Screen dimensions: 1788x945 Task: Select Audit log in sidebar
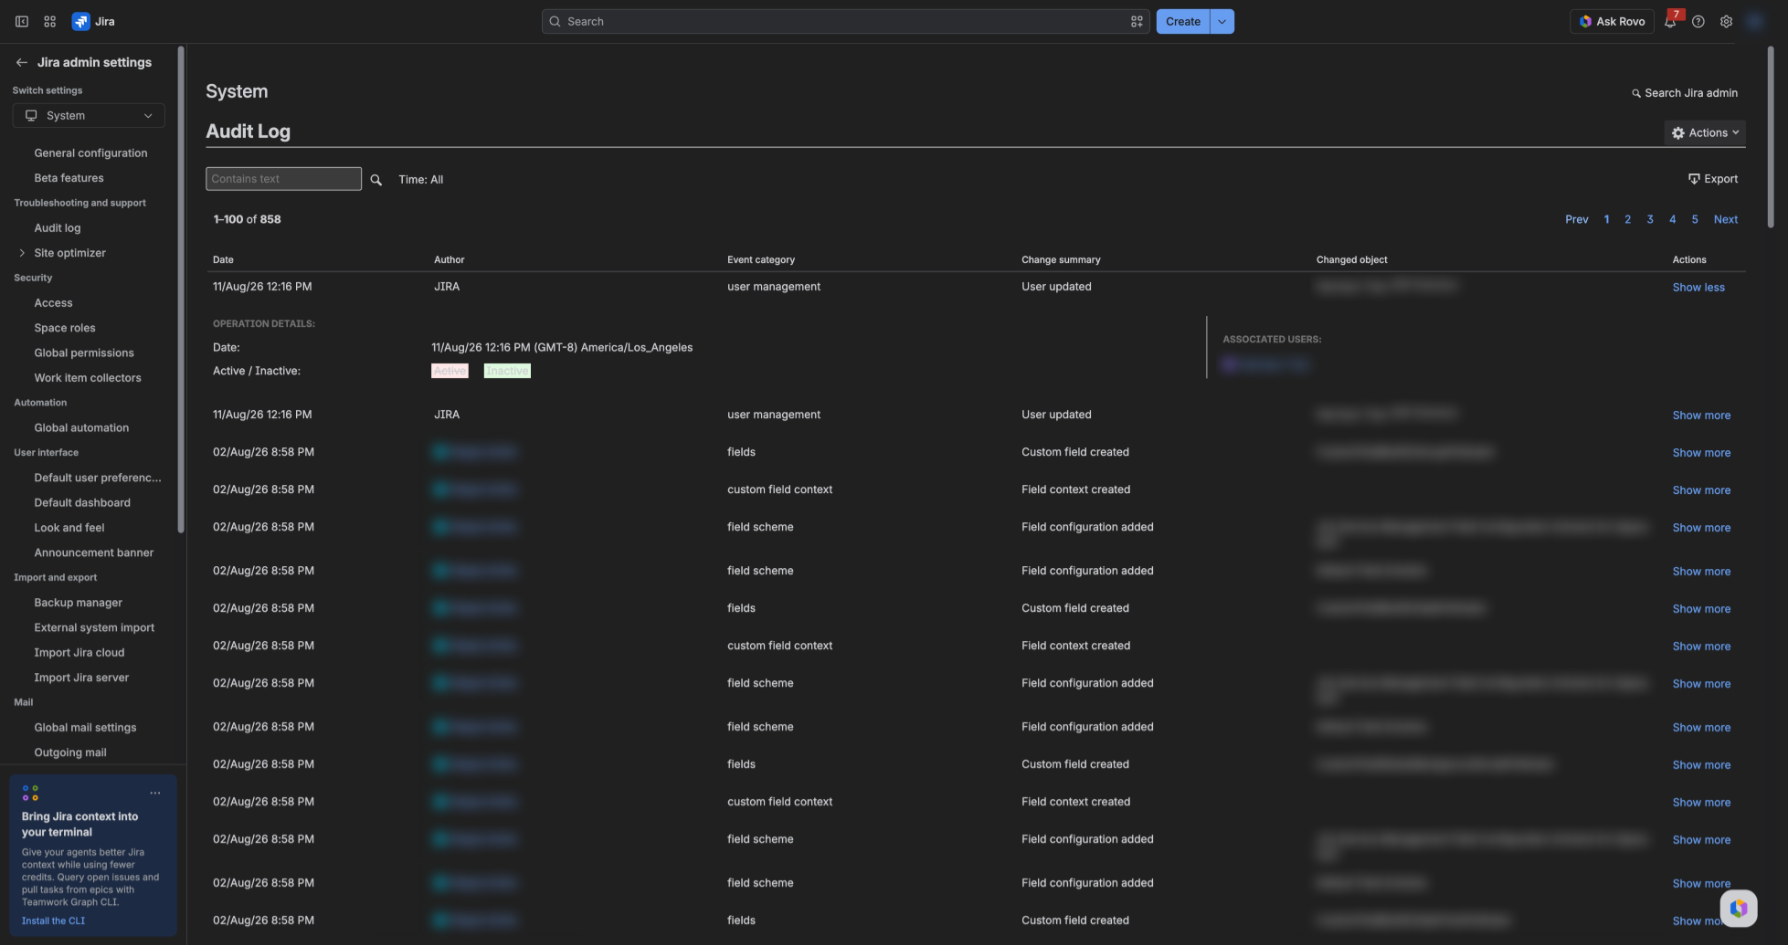(58, 228)
